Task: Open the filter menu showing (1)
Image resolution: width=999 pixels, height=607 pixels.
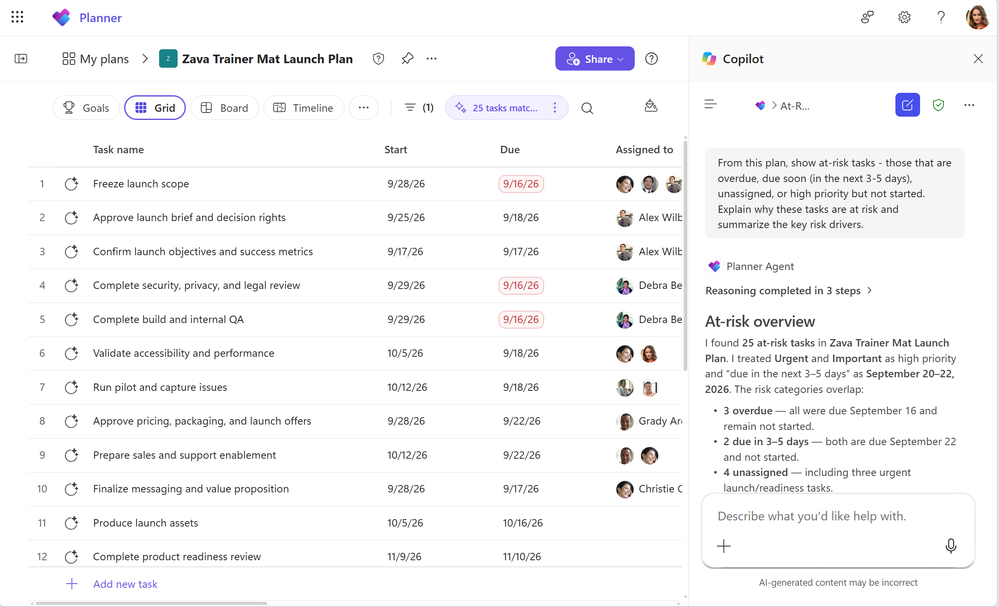Action: pos(419,108)
